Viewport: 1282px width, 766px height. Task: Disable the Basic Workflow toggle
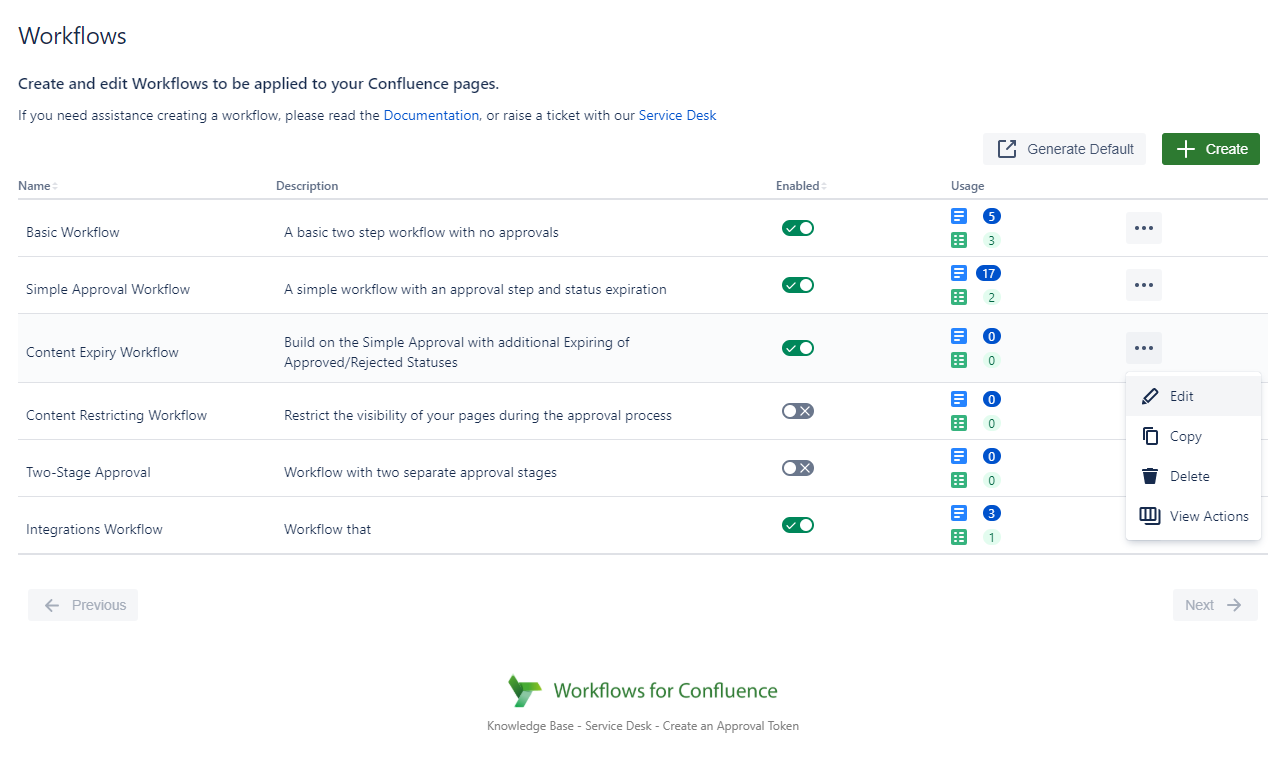pyautogui.click(x=797, y=227)
